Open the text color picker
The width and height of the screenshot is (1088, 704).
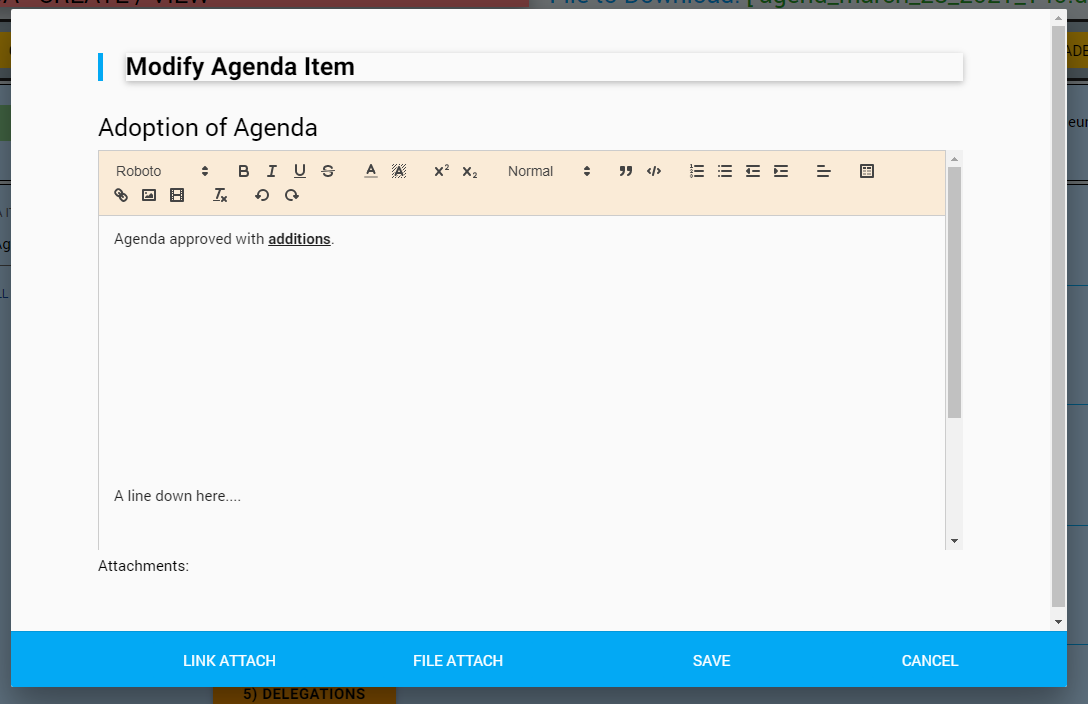pyautogui.click(x=371, y=171)
